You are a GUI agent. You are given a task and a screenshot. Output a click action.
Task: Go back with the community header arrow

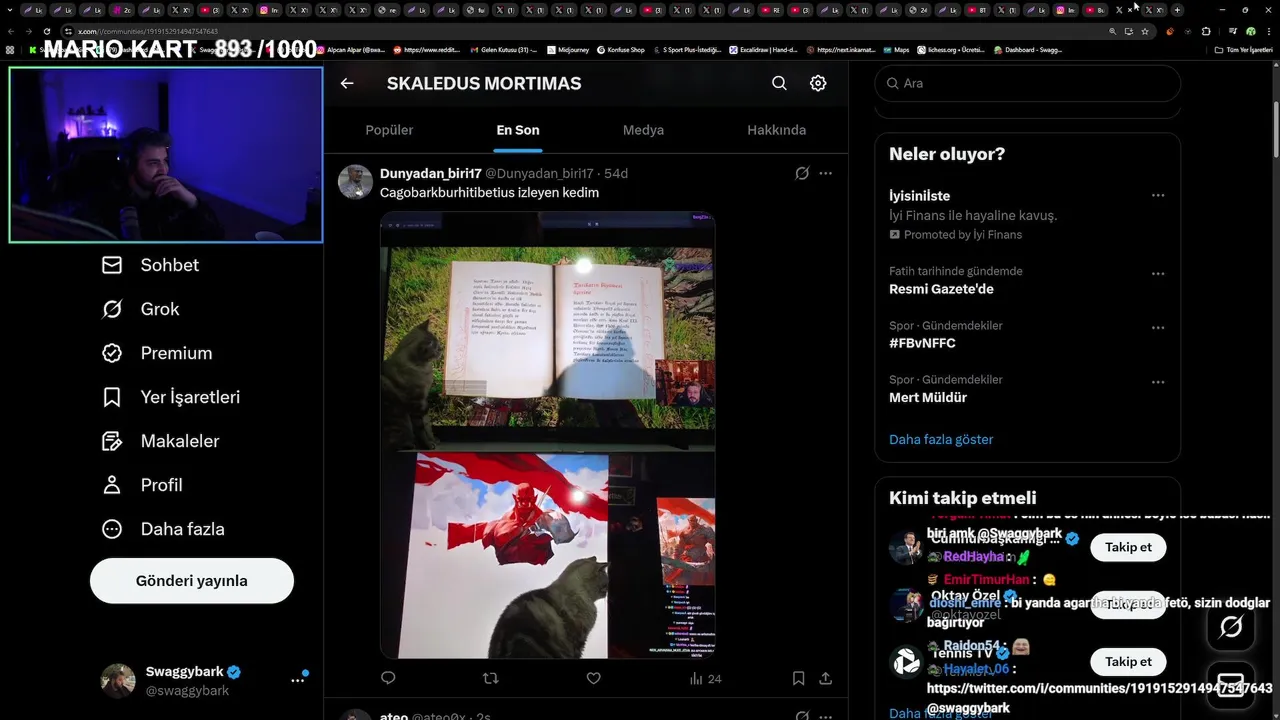347,83
